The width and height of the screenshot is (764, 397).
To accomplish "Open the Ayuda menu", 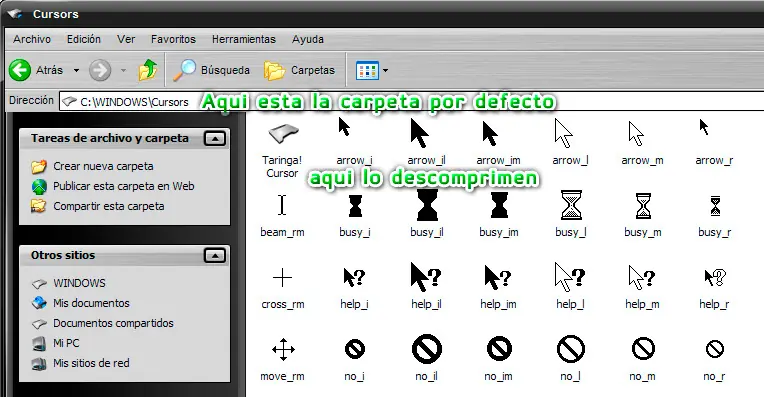I will [308, 39].
